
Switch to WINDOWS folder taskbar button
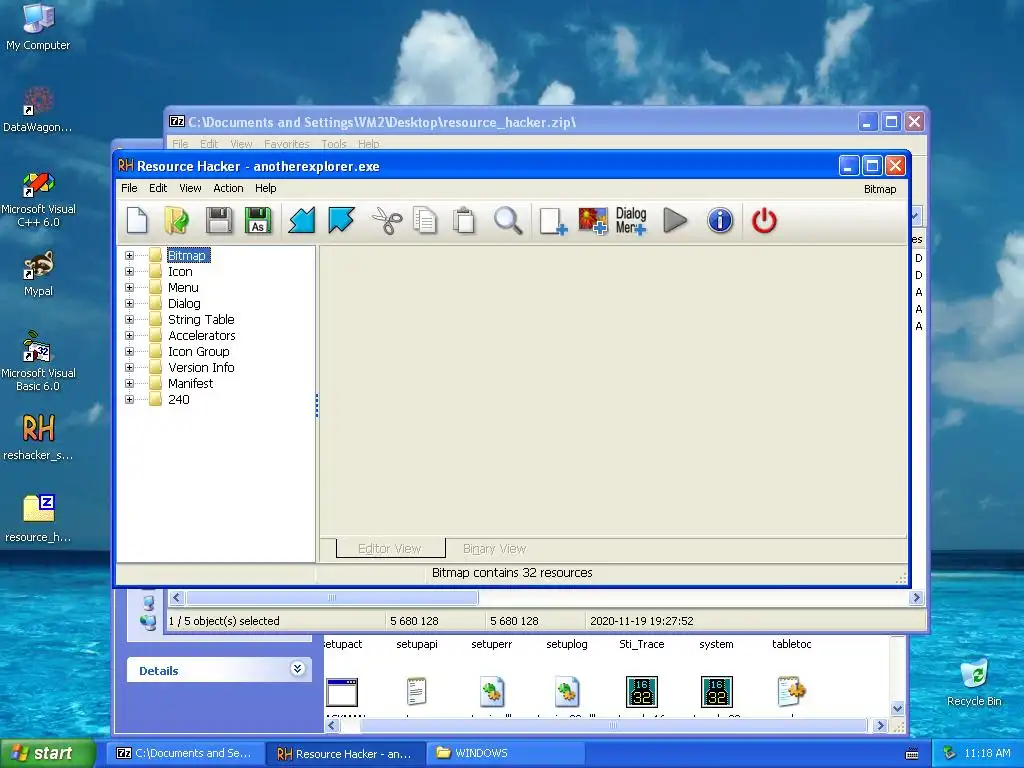[x=505, y=753]
